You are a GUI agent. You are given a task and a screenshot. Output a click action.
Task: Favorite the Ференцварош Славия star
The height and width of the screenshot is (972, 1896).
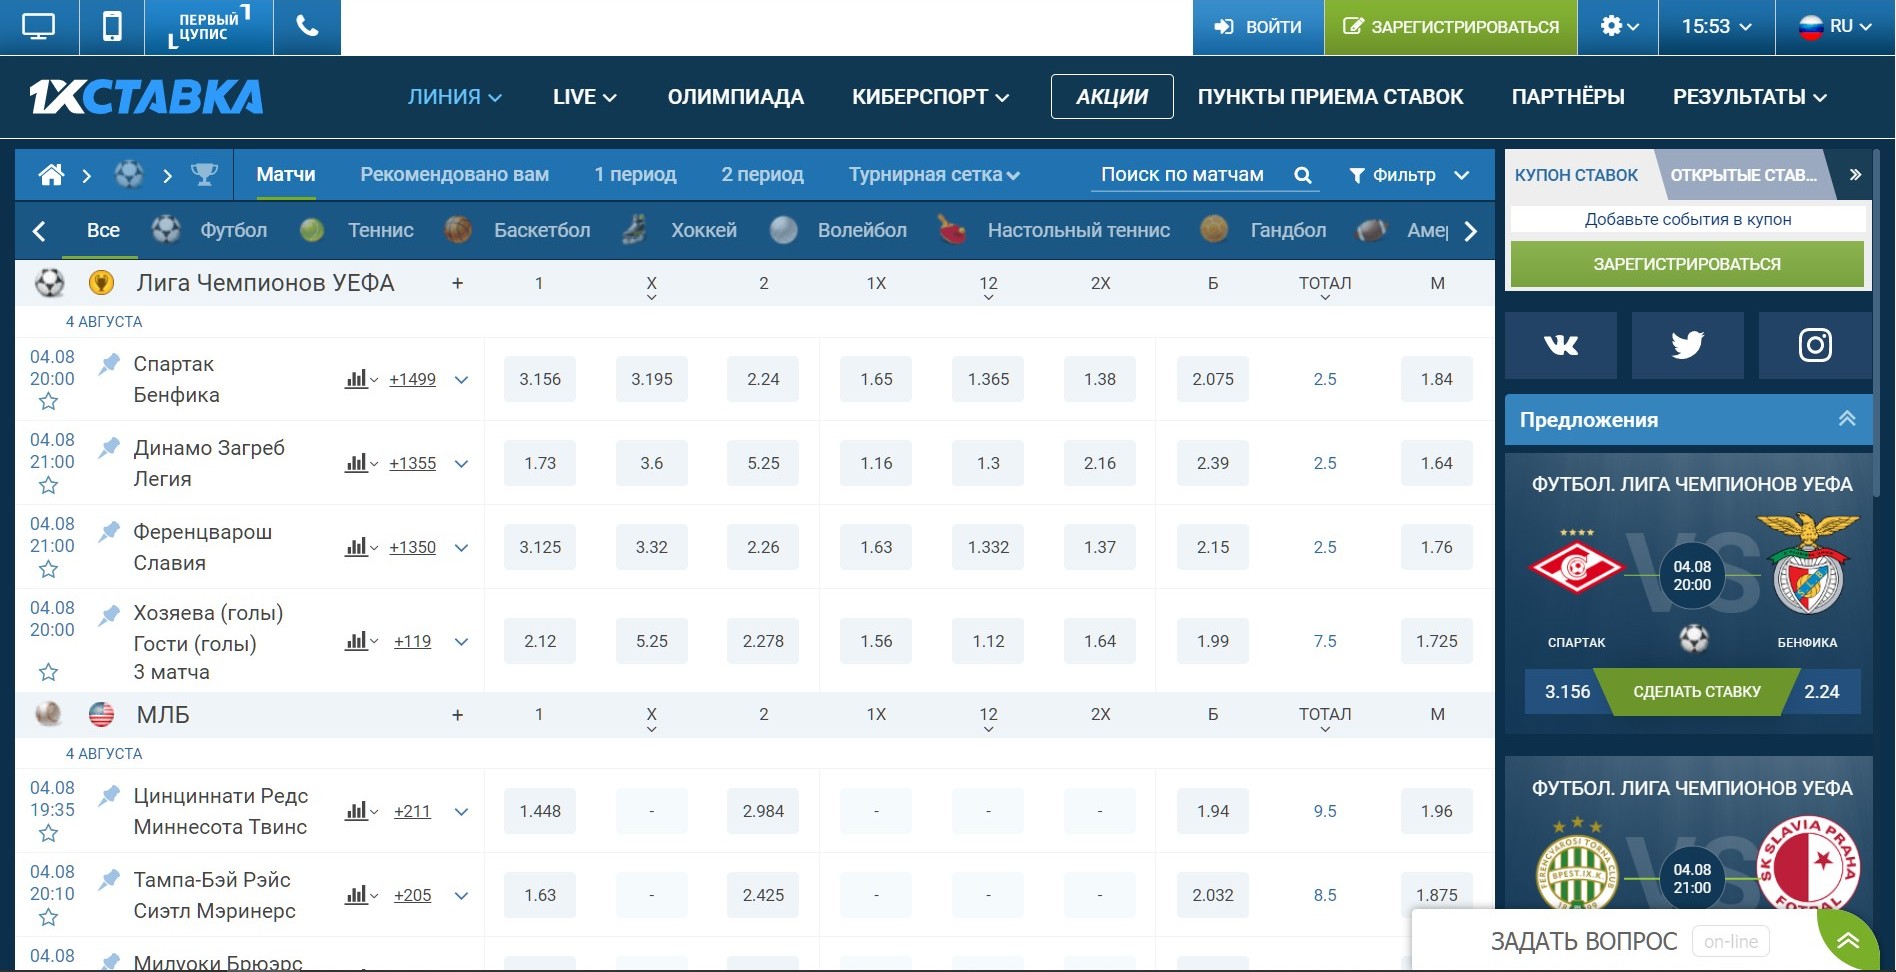[x=48, y=570]
